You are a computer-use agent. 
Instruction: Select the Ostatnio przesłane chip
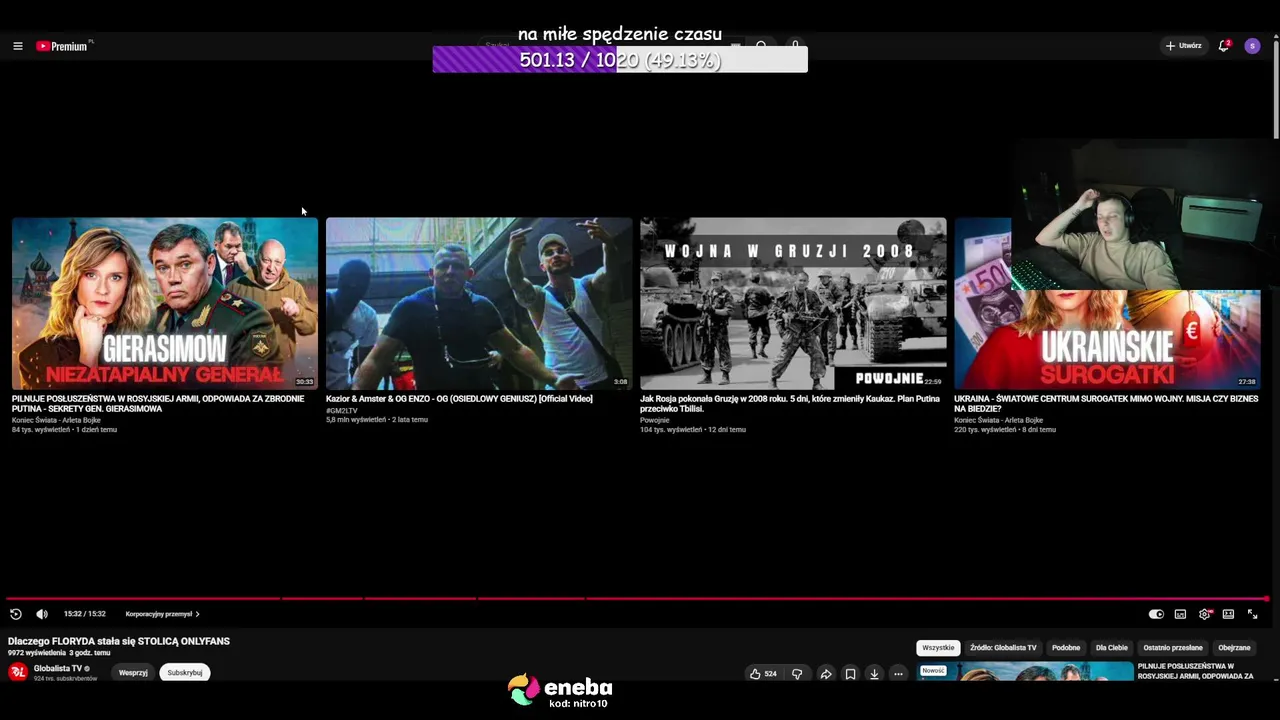1173,648
